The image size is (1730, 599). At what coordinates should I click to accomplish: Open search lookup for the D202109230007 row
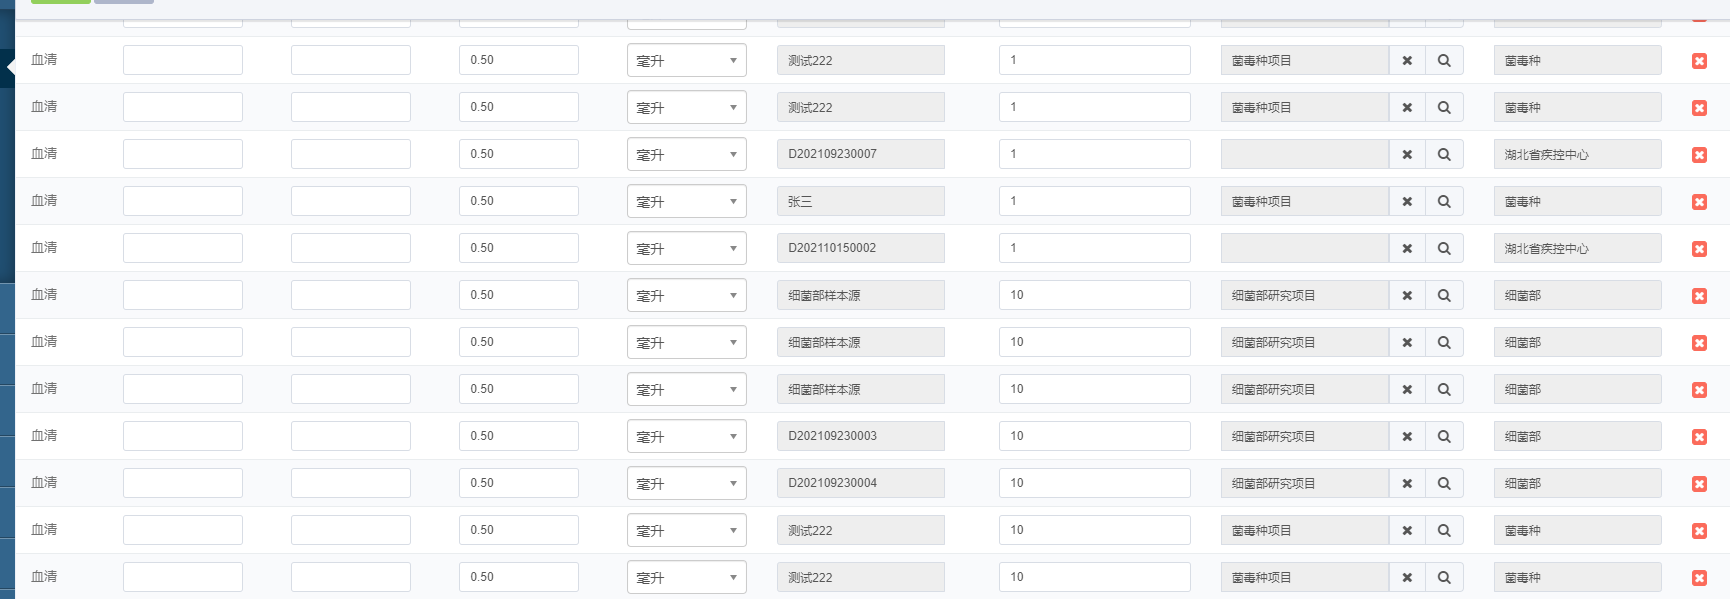click(x=1444, y=154)
